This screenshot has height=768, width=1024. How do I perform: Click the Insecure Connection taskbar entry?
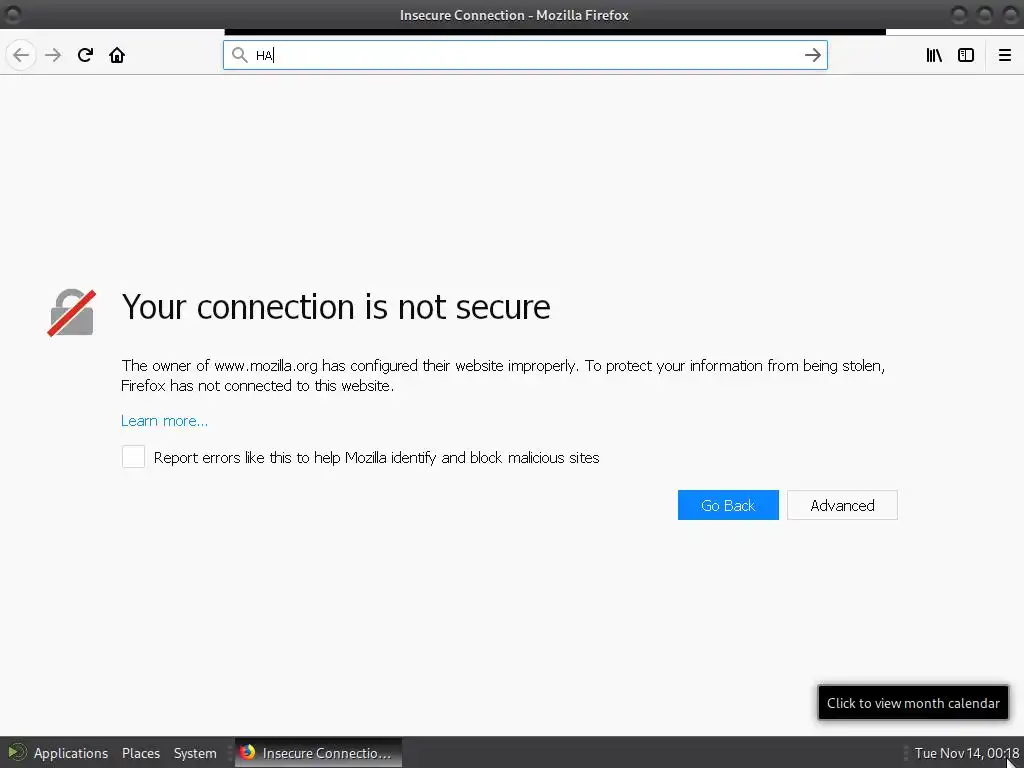pos(318,753)
